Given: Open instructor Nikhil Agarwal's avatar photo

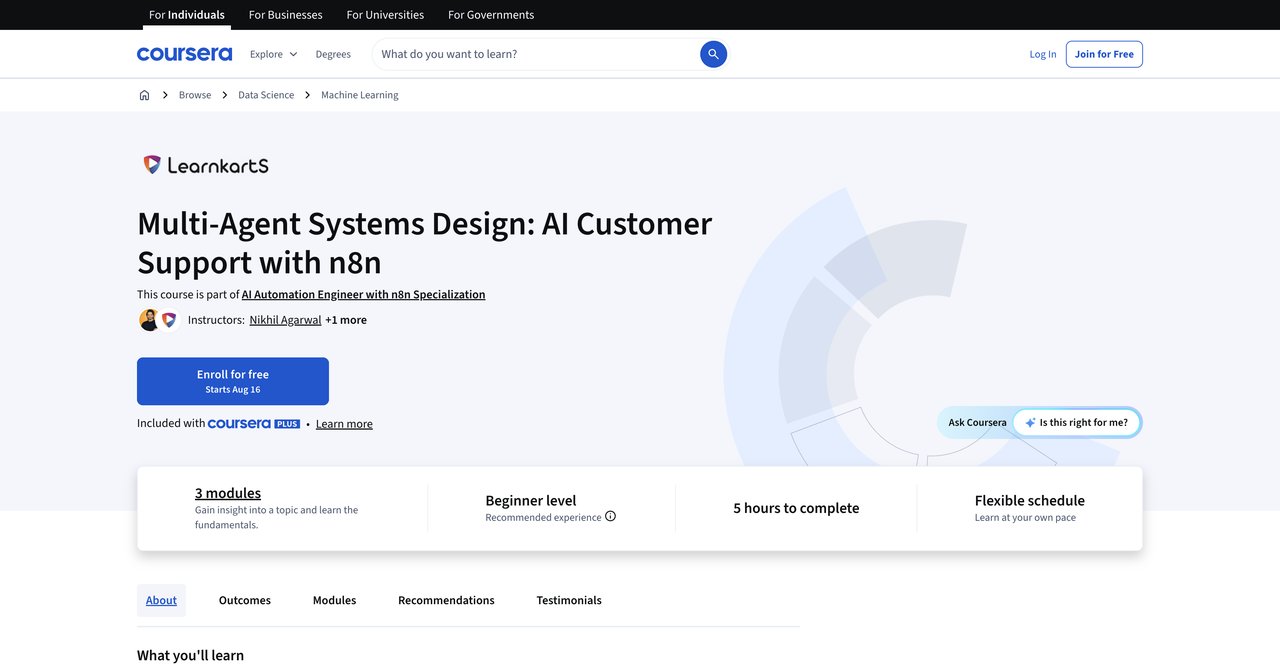Looking at the screenshot, I should pyautogui.click(x=149, y=320).
